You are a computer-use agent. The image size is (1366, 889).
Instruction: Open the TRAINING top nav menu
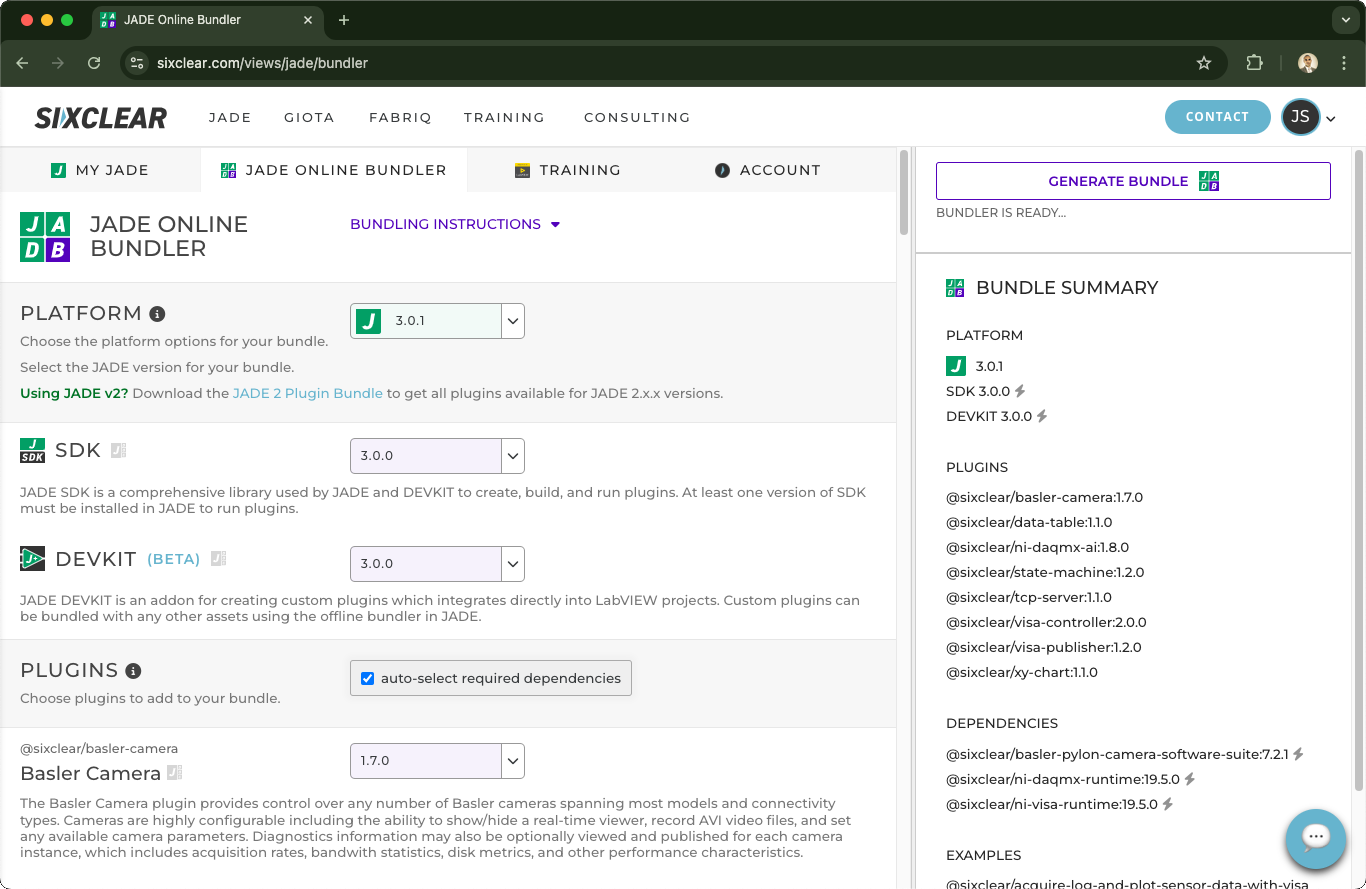tap(504, 117)
